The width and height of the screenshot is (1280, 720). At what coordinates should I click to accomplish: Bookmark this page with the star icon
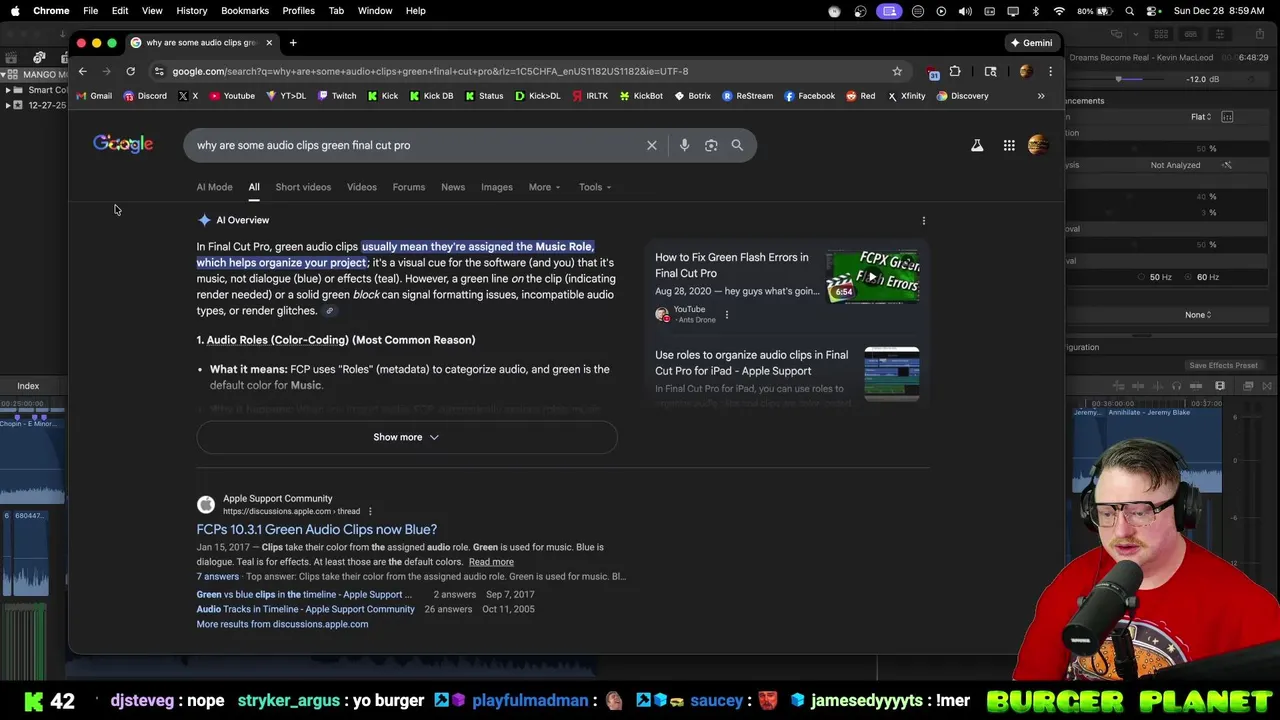coord(897,71)
